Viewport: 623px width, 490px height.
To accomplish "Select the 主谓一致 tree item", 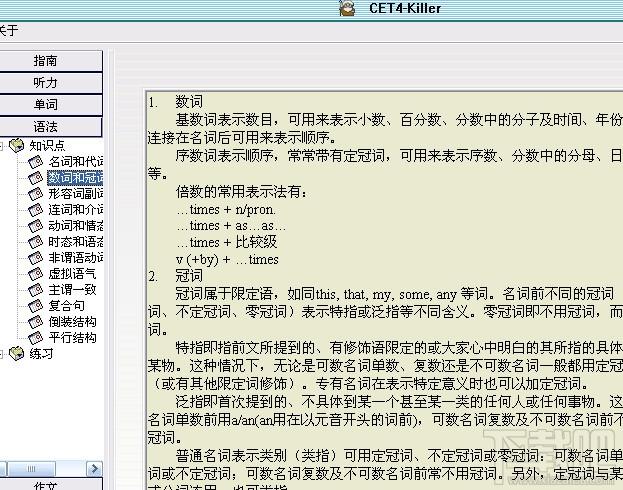I will 72,290.
